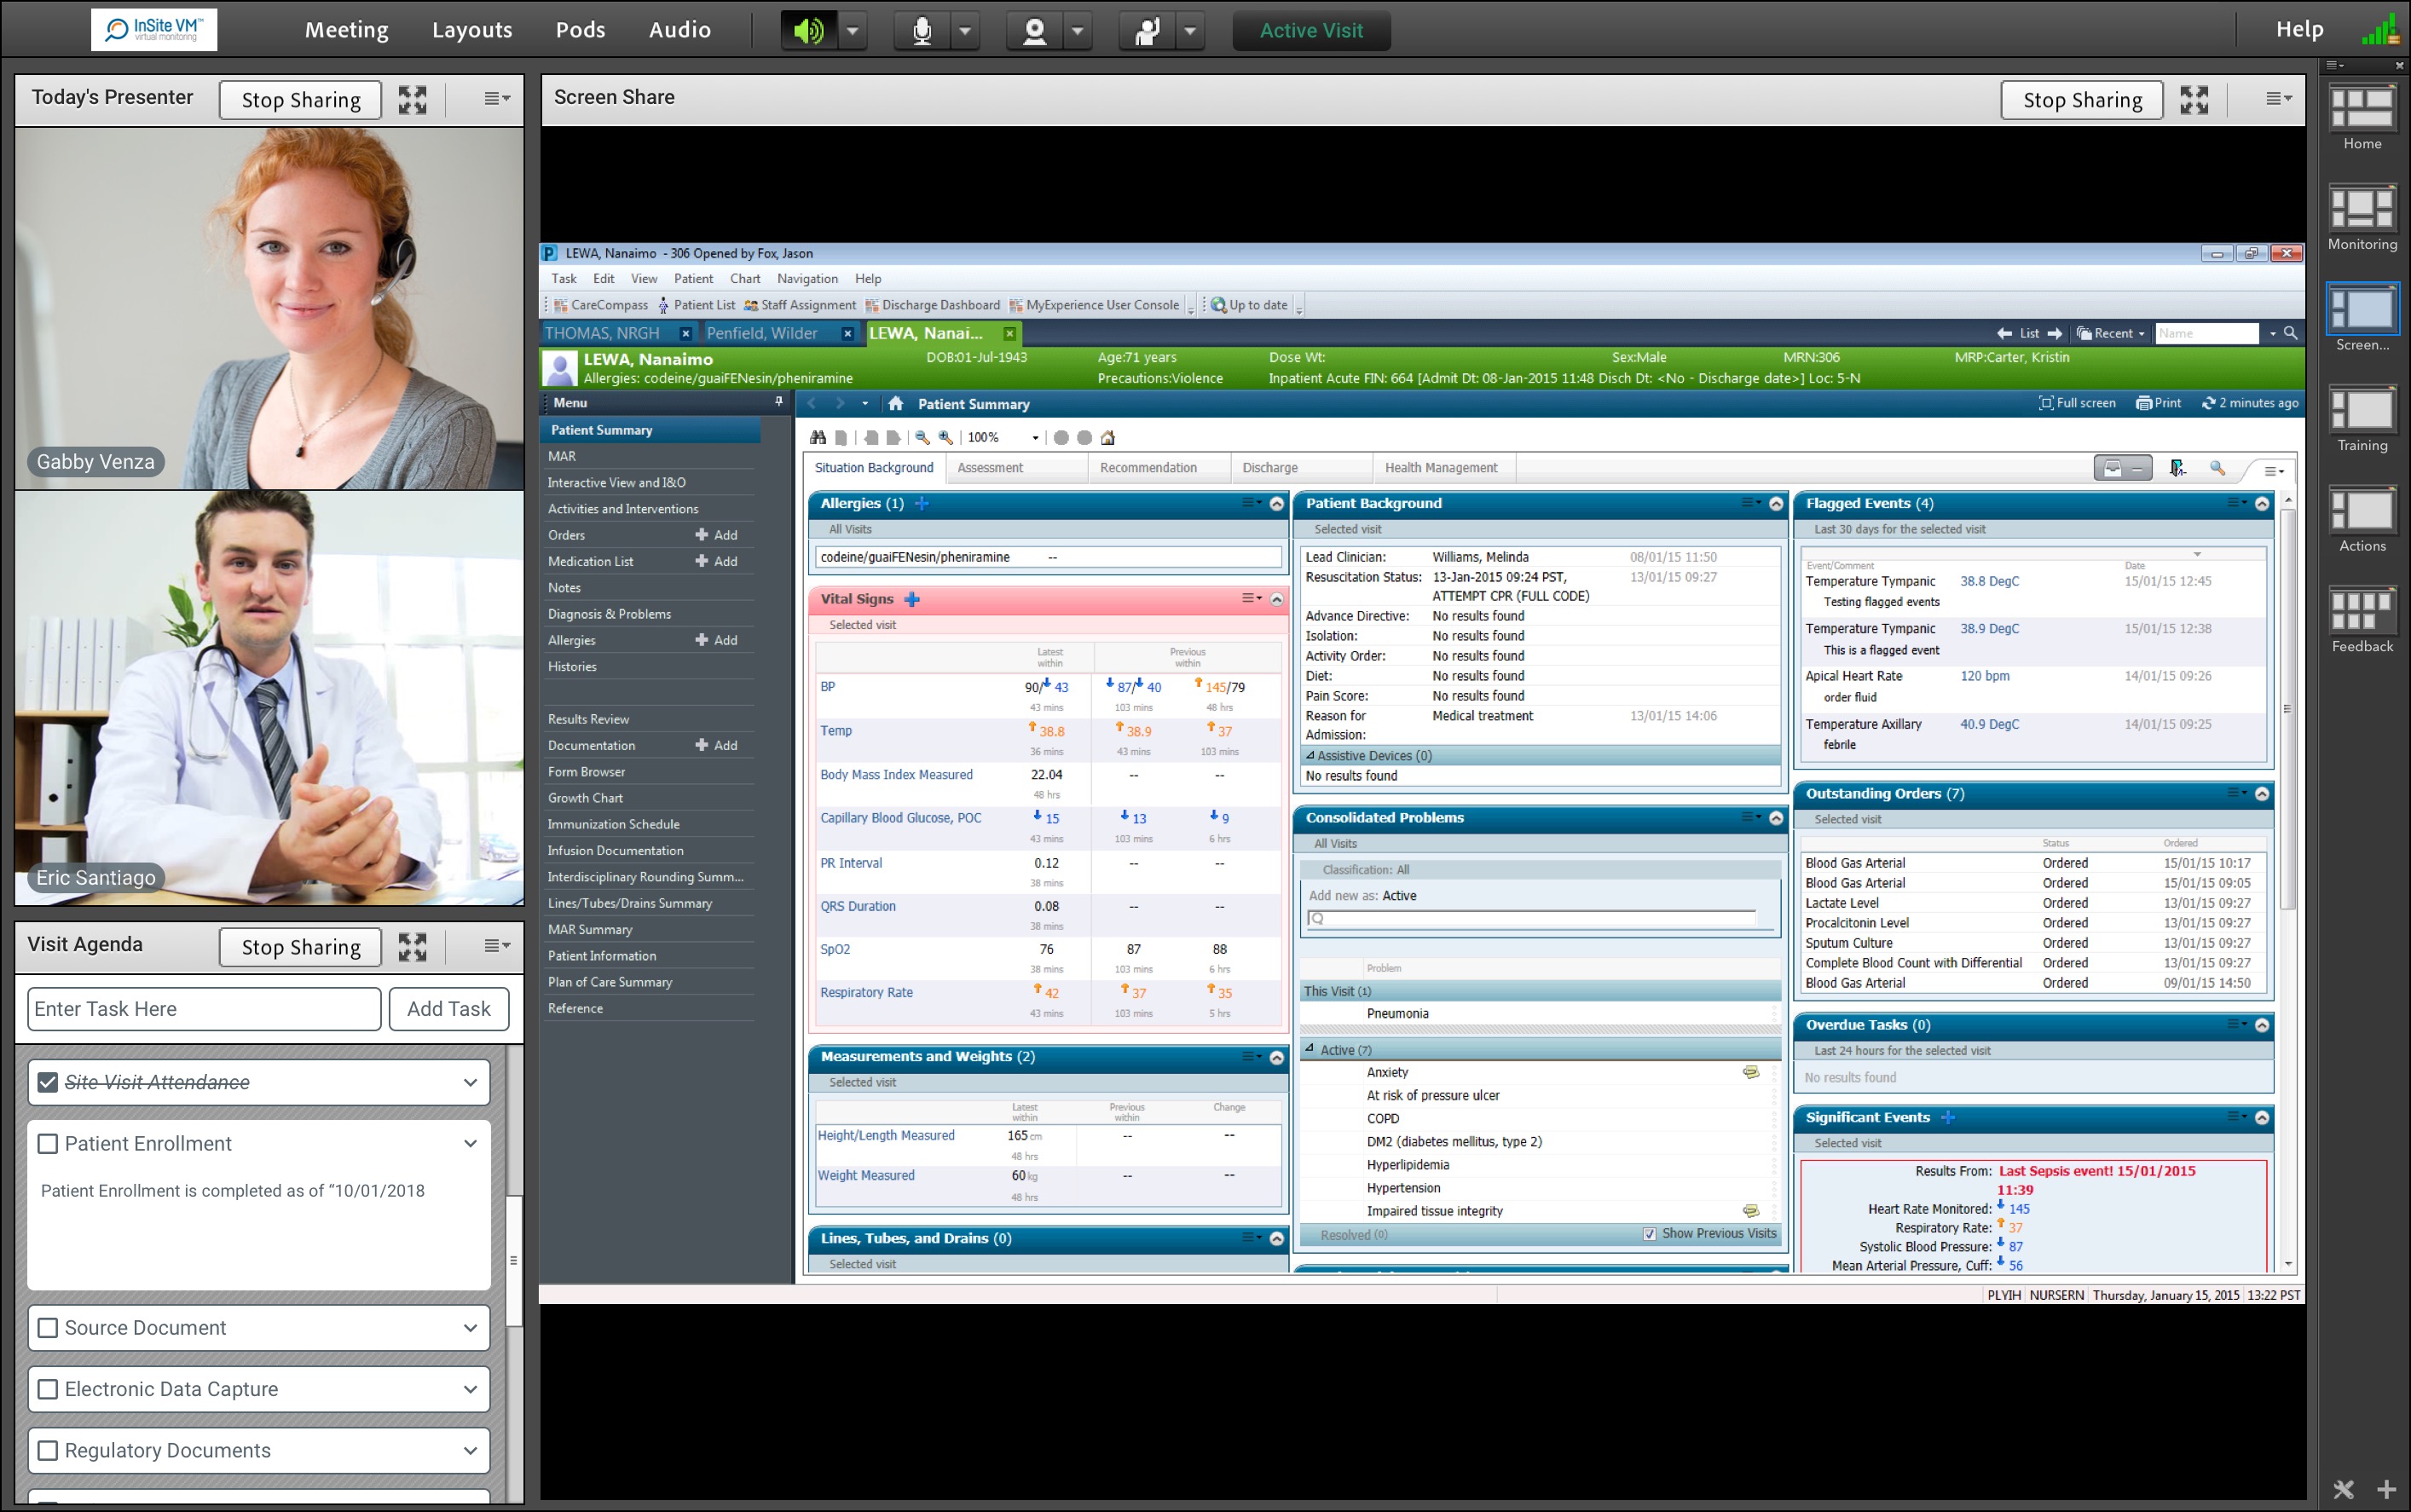2411x1512 pixels.
Task: Open the zoom percentage dropdown at 100%
Action: coord(1035,438)
